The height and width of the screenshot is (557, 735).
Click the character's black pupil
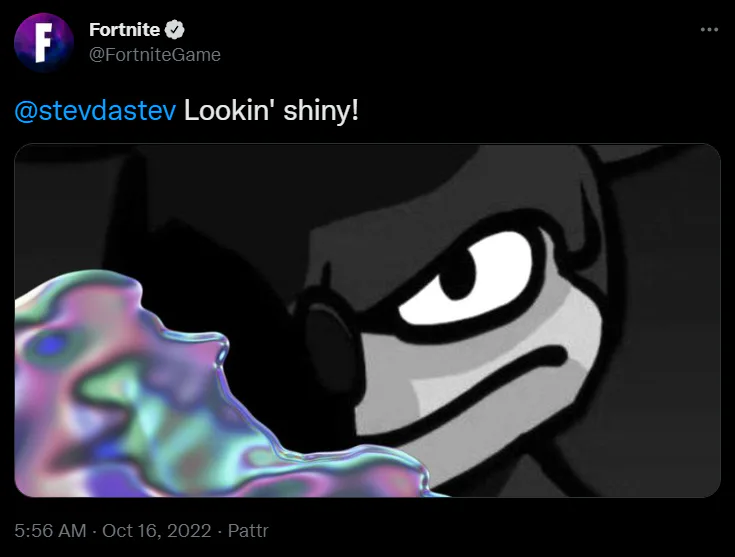point(457,278)
